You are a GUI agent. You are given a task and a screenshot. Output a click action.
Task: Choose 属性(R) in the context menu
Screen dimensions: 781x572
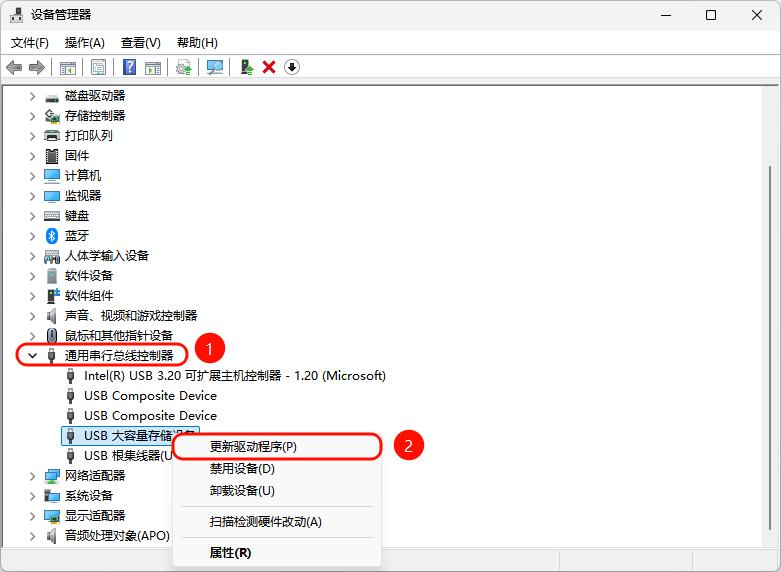tap(230, 552)
